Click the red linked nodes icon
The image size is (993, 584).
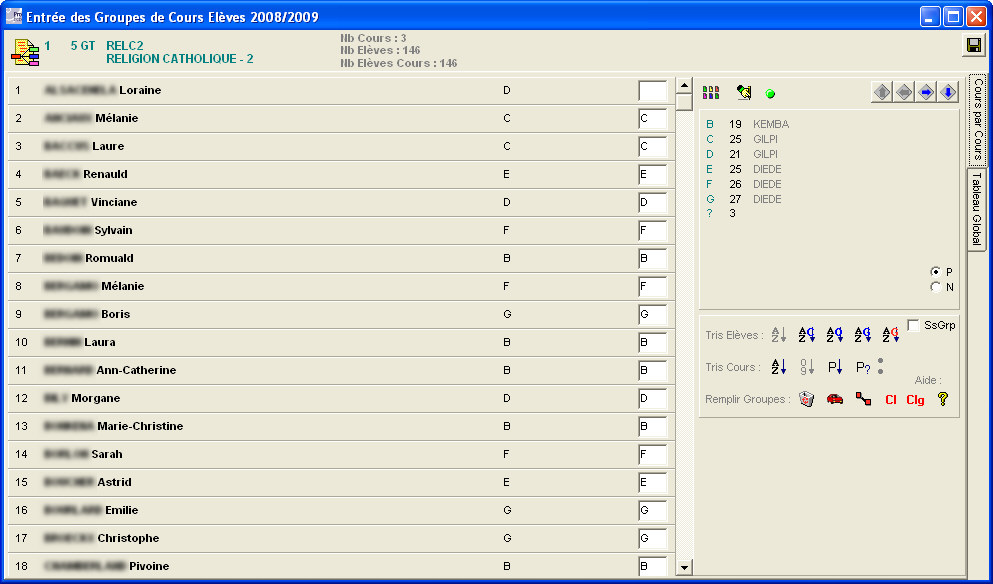(x=863, y=399)
